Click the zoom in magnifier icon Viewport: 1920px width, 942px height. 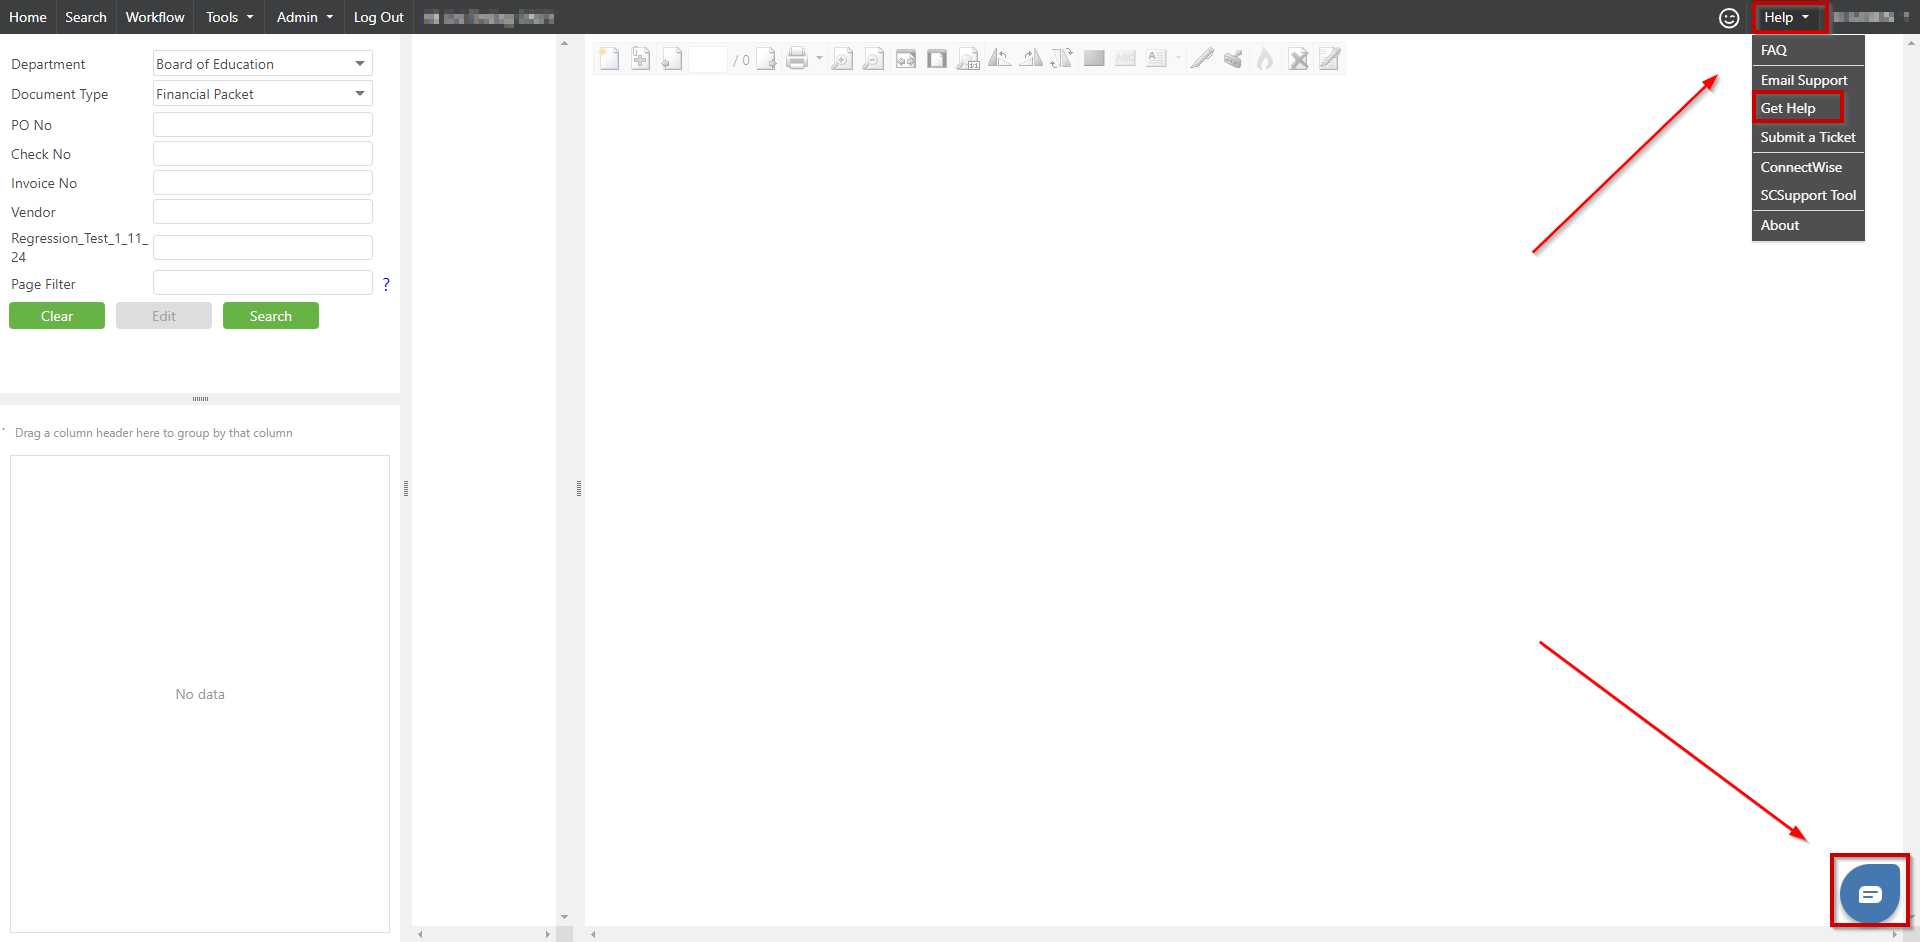tap(842, 59)
